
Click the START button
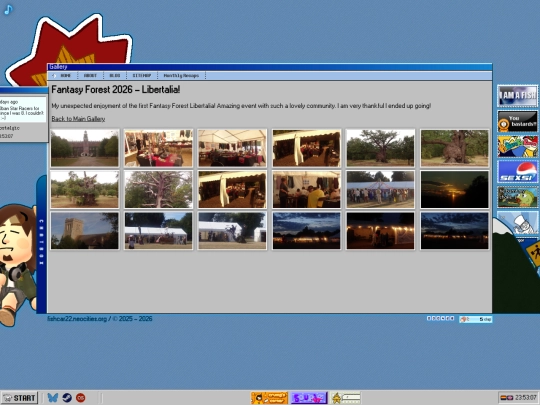(19, 398)
